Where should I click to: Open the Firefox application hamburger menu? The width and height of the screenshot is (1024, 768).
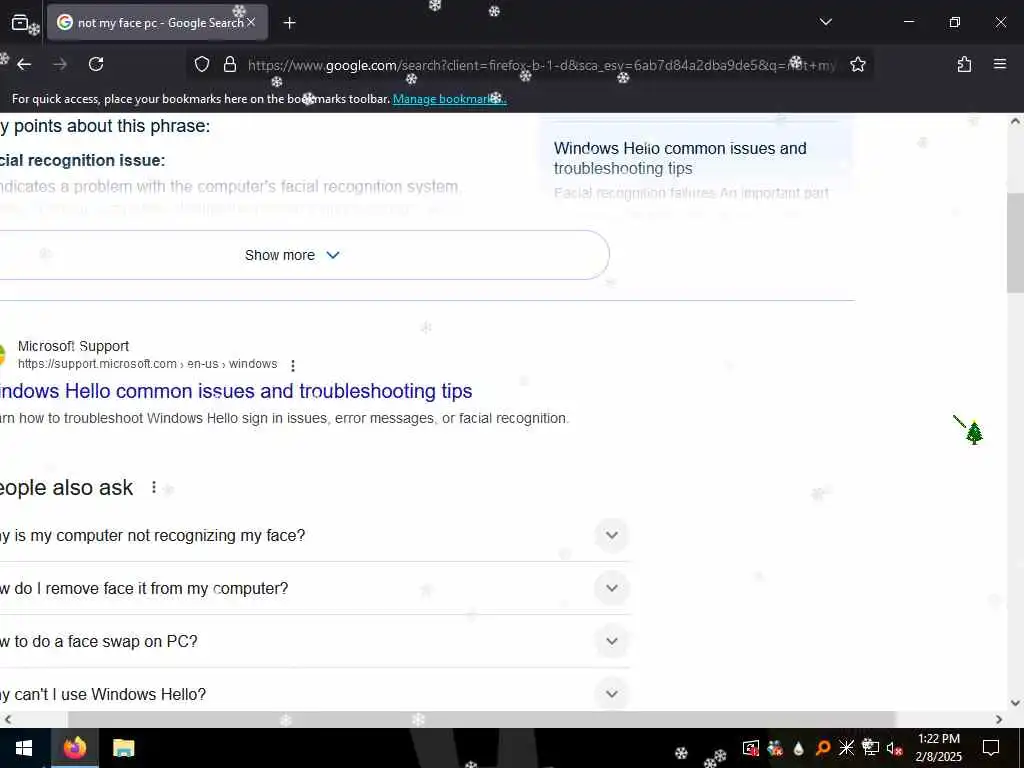click(x=999, y=64)
